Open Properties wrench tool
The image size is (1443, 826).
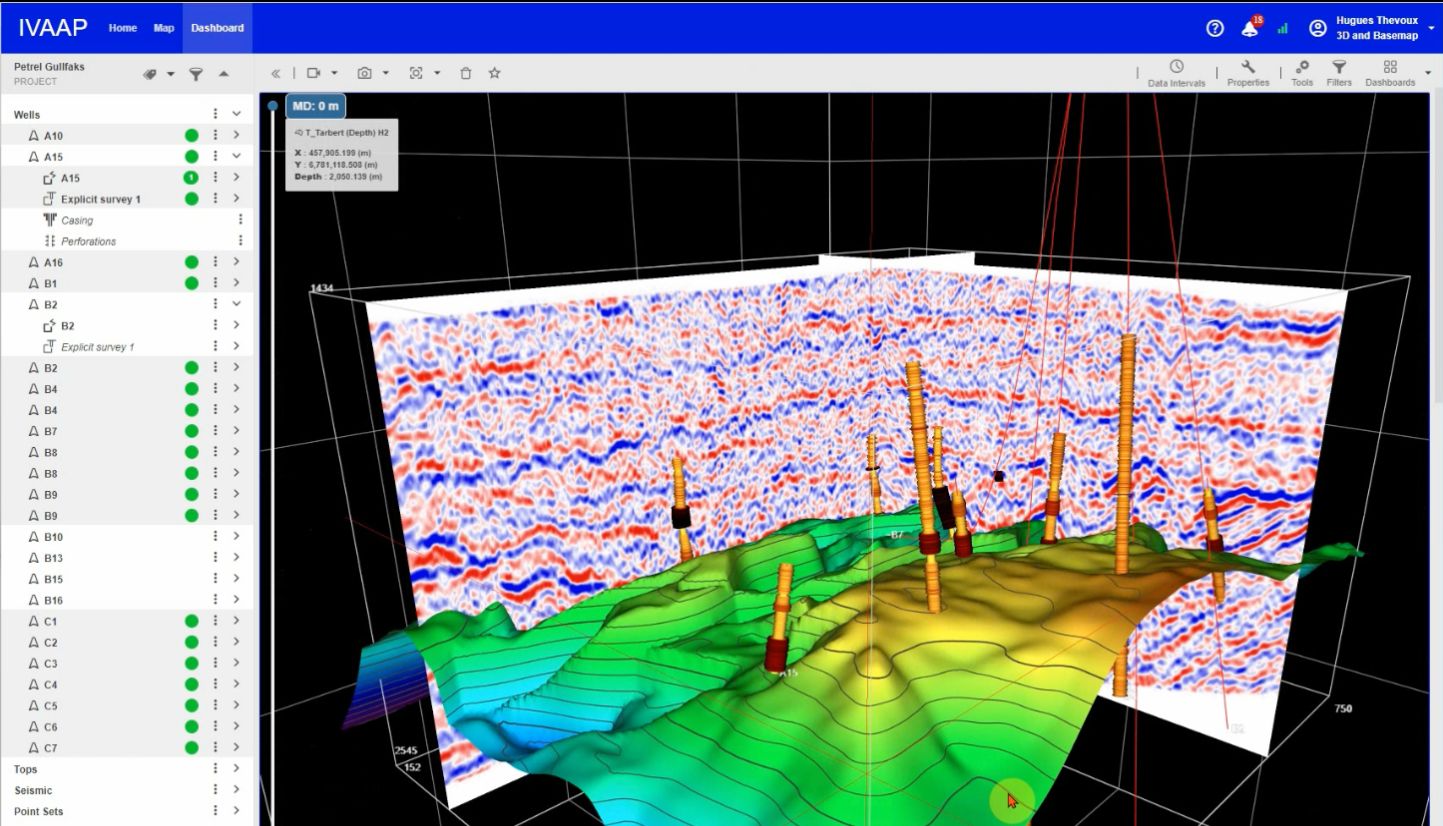point(1248,67)
